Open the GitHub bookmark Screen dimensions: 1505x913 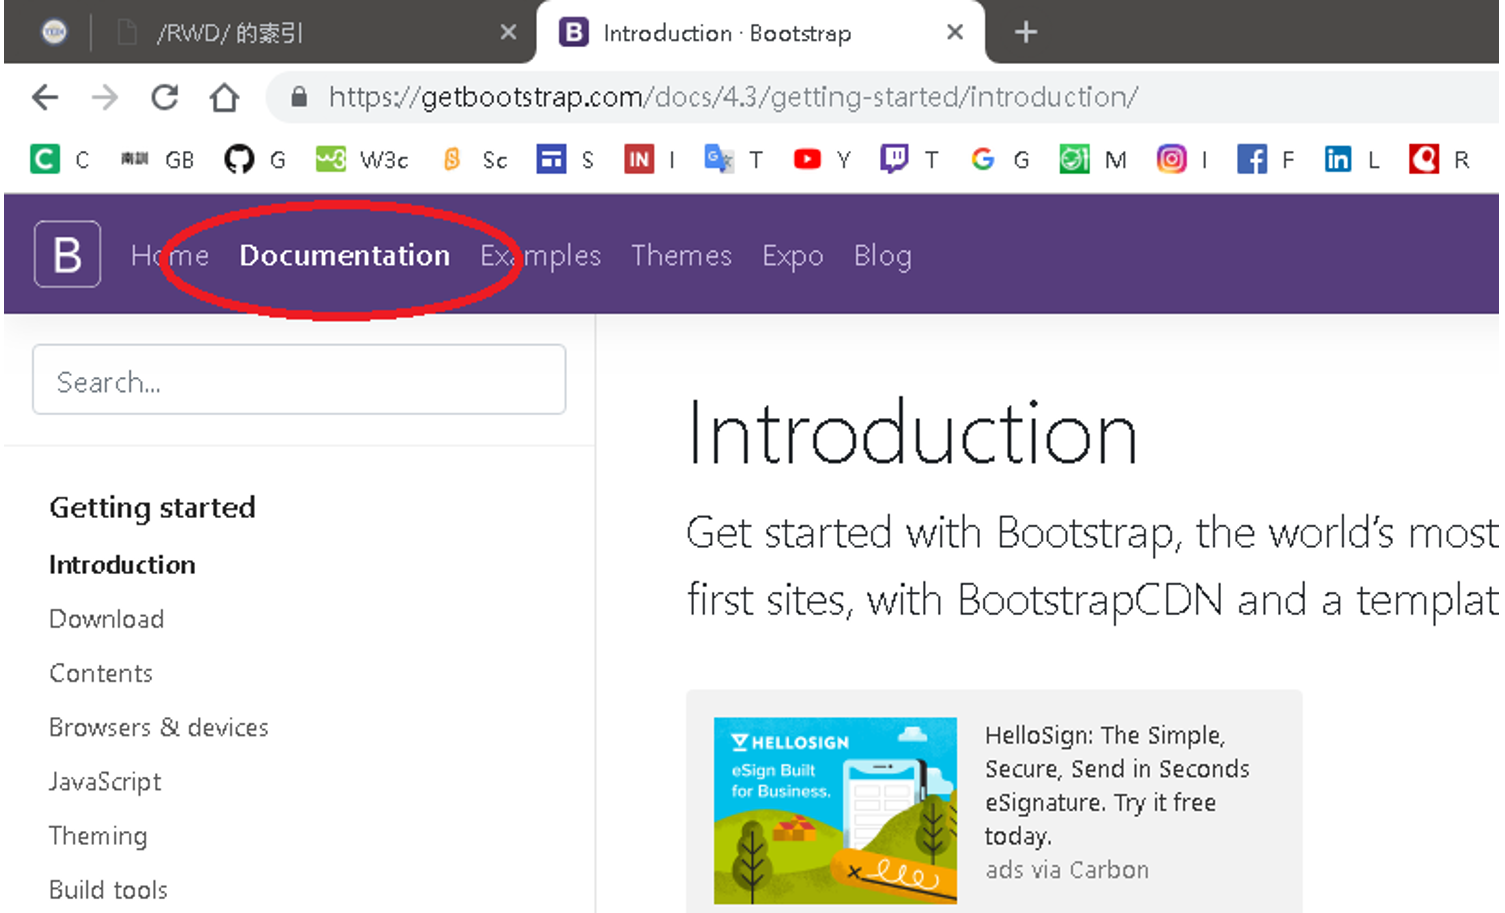[255, 159]
